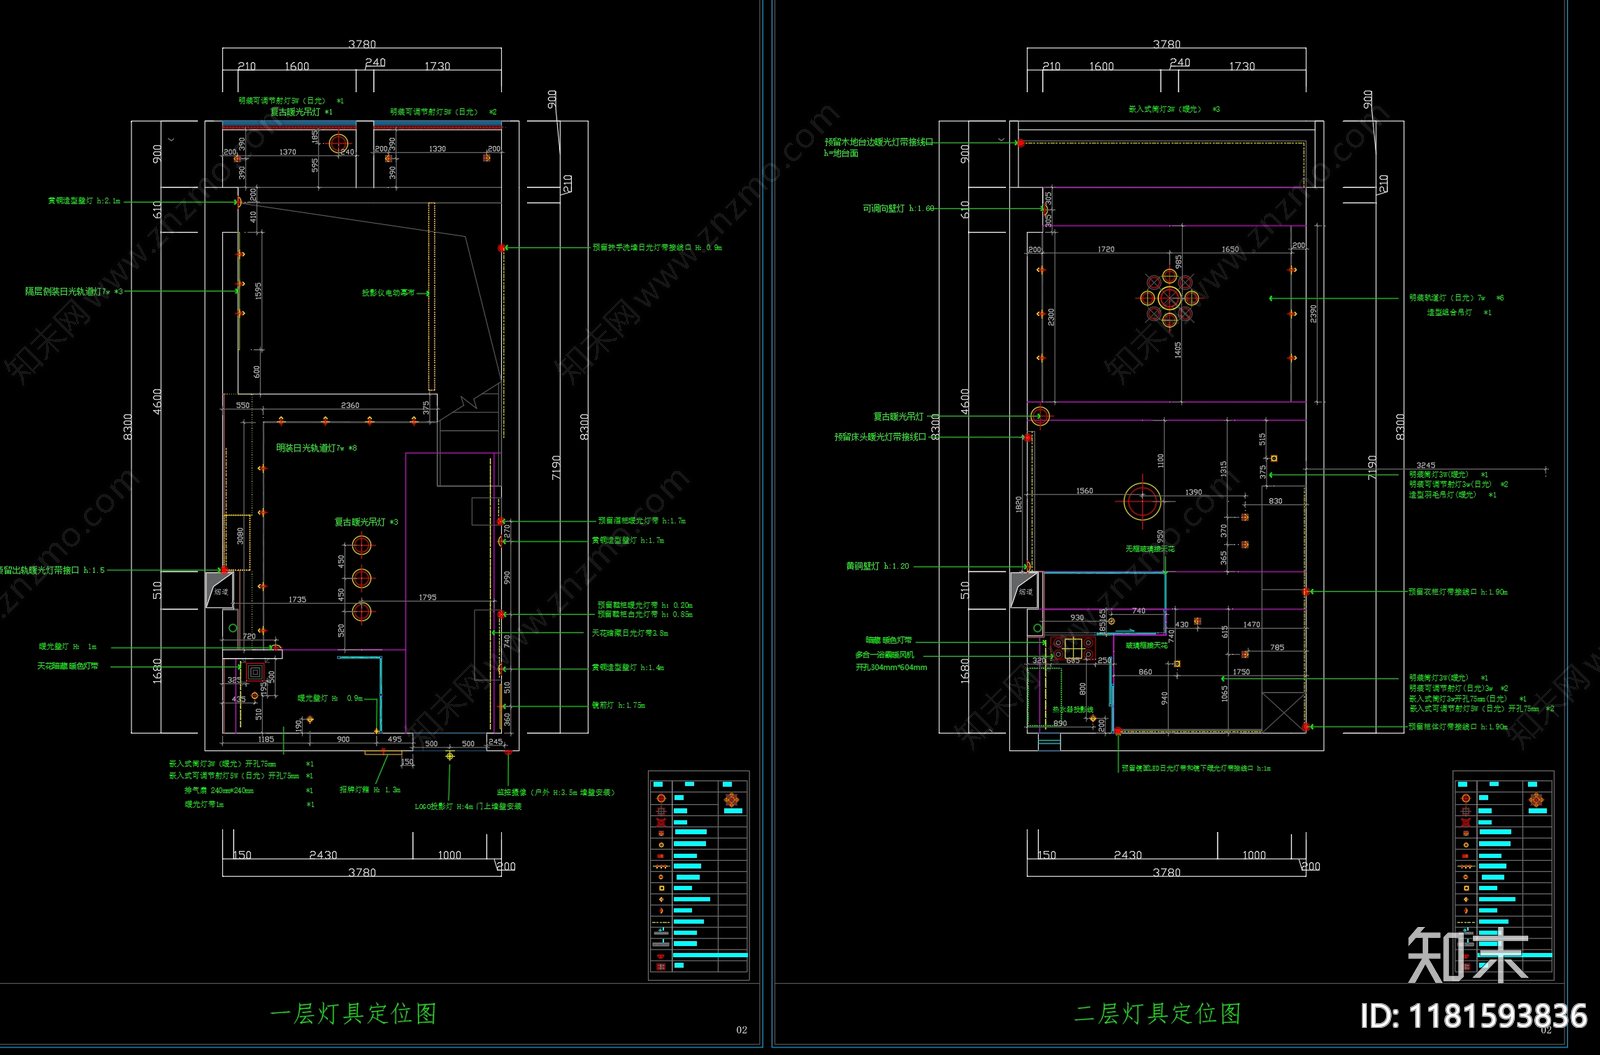1600x1055 pixels.
Task: Select label '明装轨道灯 (日光) 7w *6'
Action: 1456,298
